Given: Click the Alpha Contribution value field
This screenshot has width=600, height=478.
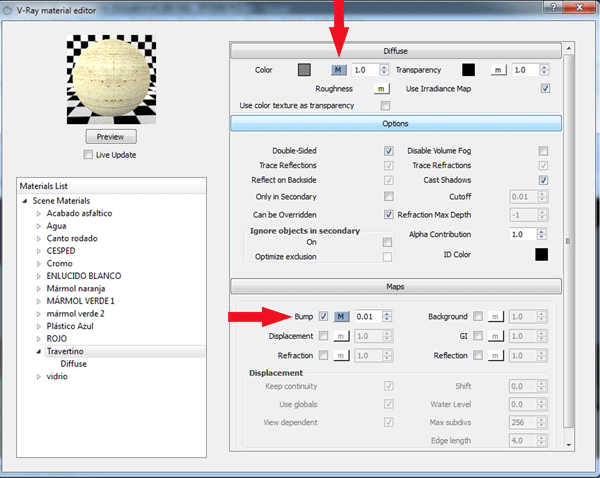Looking at the screenshot, I should pyautogui.click(x=523, y=234).
